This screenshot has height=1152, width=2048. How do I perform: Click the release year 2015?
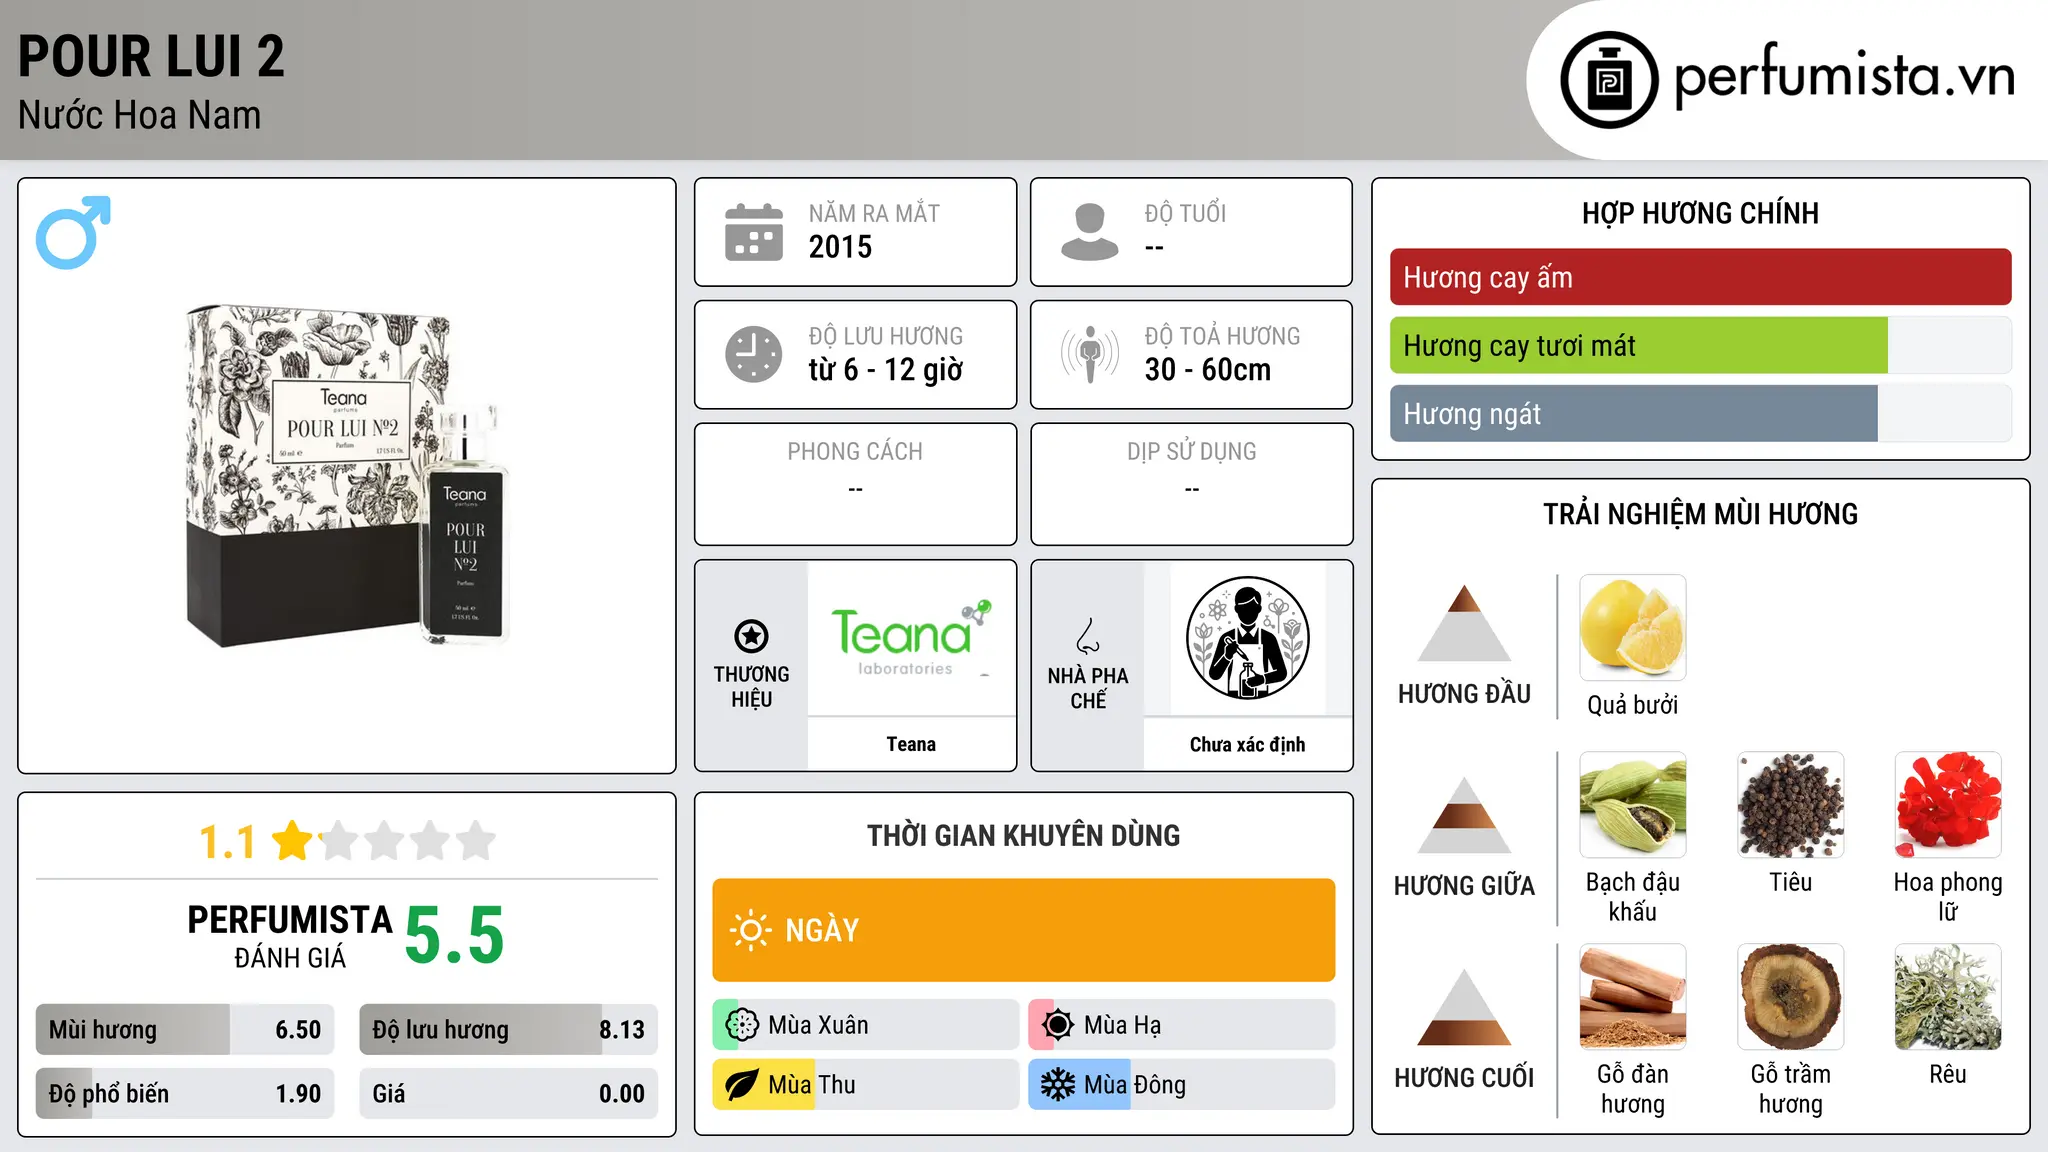pos(840,246)
